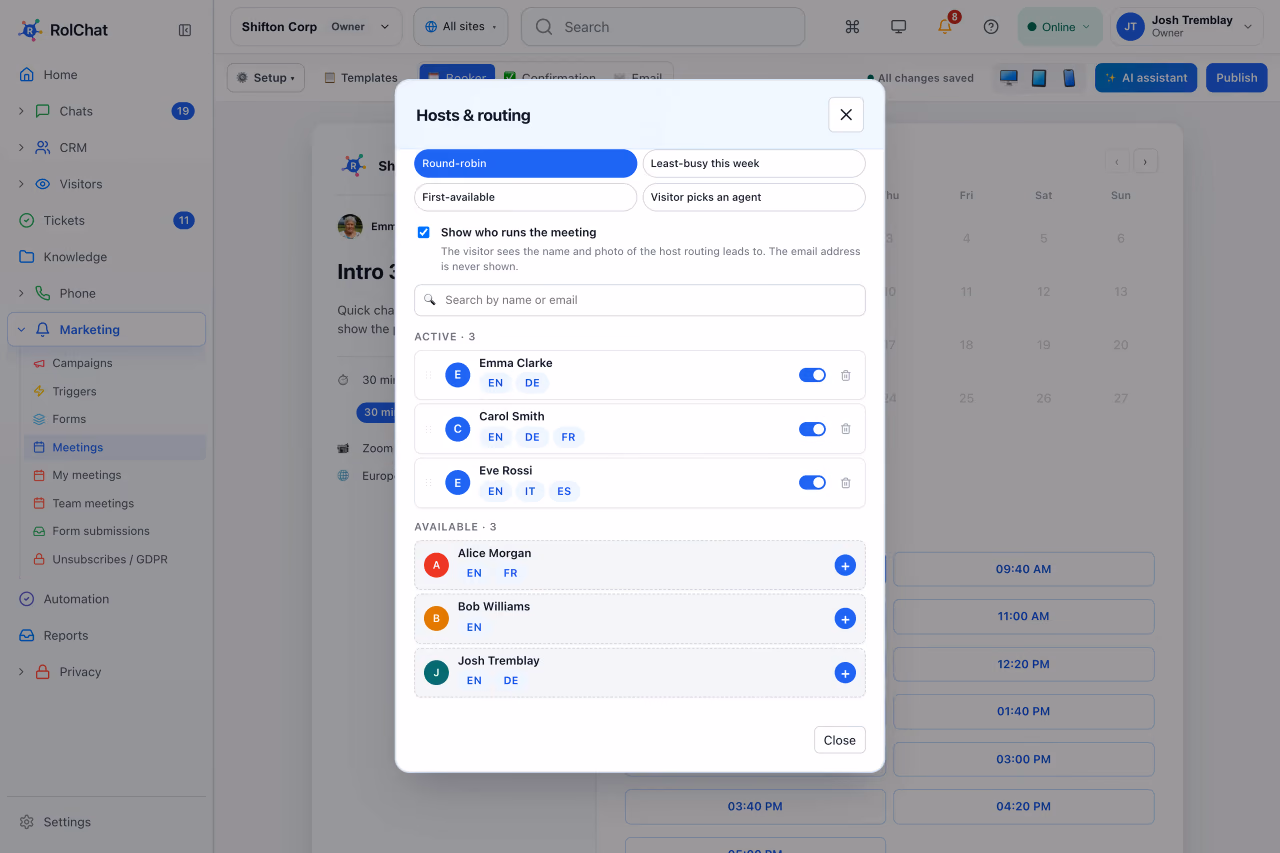This screenshot has width=1280, height=853.
Task: Collapse the sidebar panel icon
Action: (x=185, y=30)
